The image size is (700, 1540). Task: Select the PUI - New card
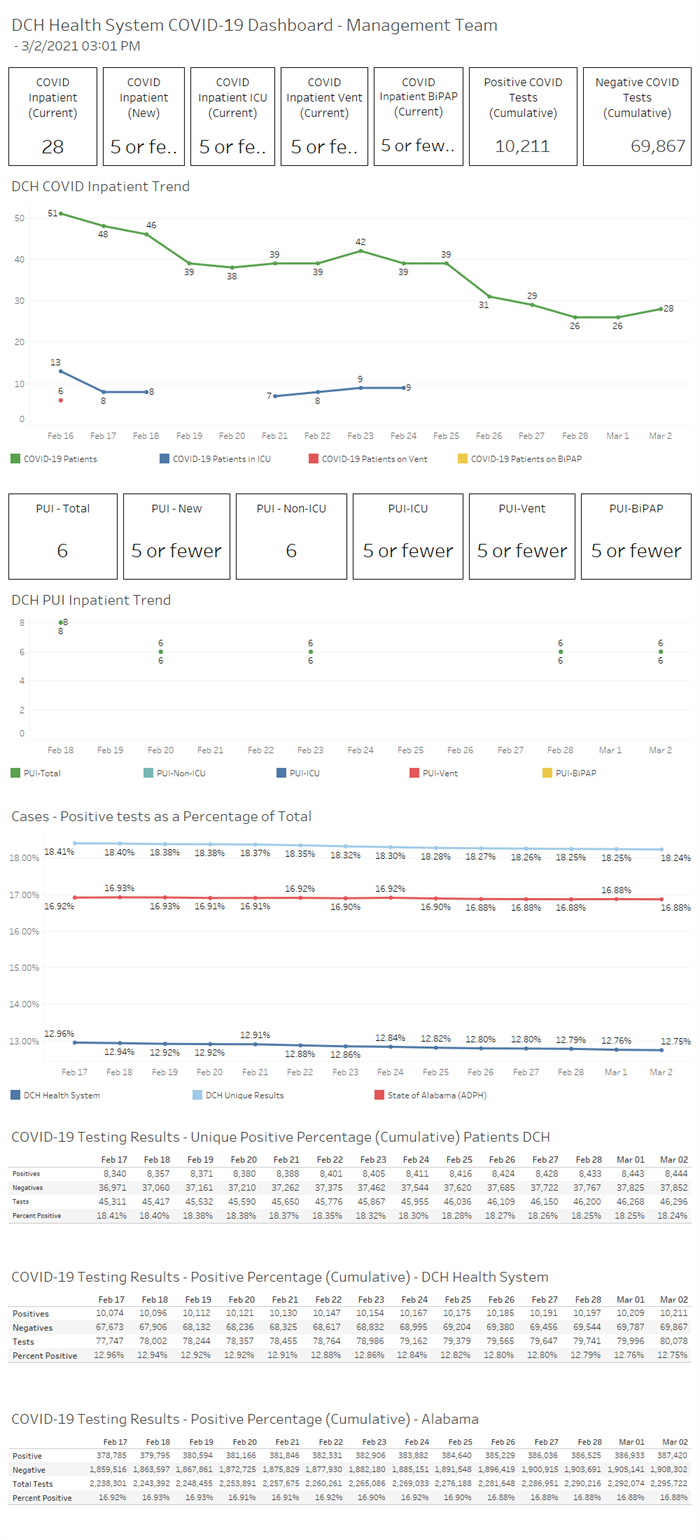coord(176,535)
